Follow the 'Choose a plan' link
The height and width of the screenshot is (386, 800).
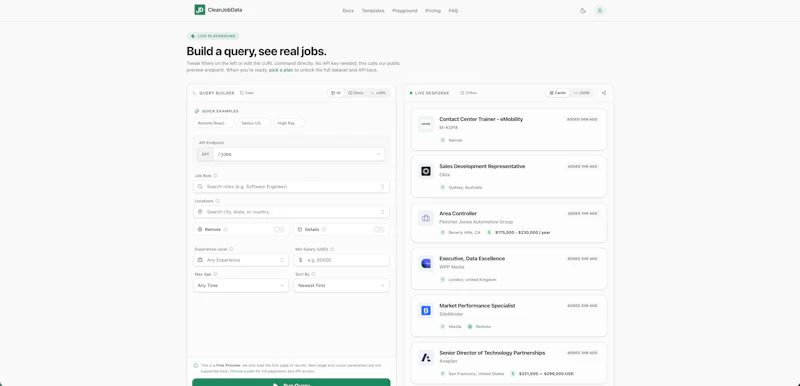tap(242, 371)
